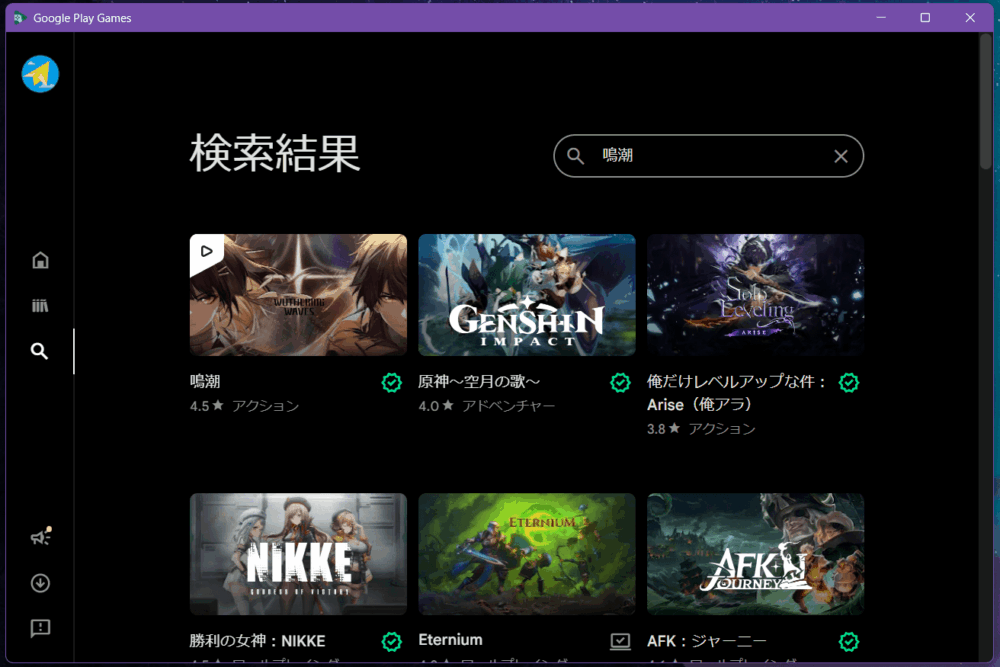Go to Home in the sidebar
Screen dimensions: 1000x667
(x=40, y=261)
